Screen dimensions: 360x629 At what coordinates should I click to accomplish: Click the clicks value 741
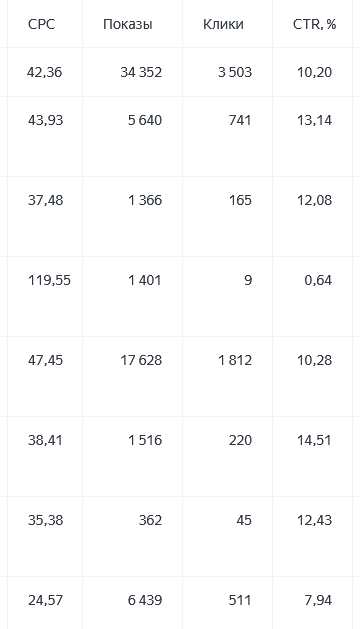point(240,120)
